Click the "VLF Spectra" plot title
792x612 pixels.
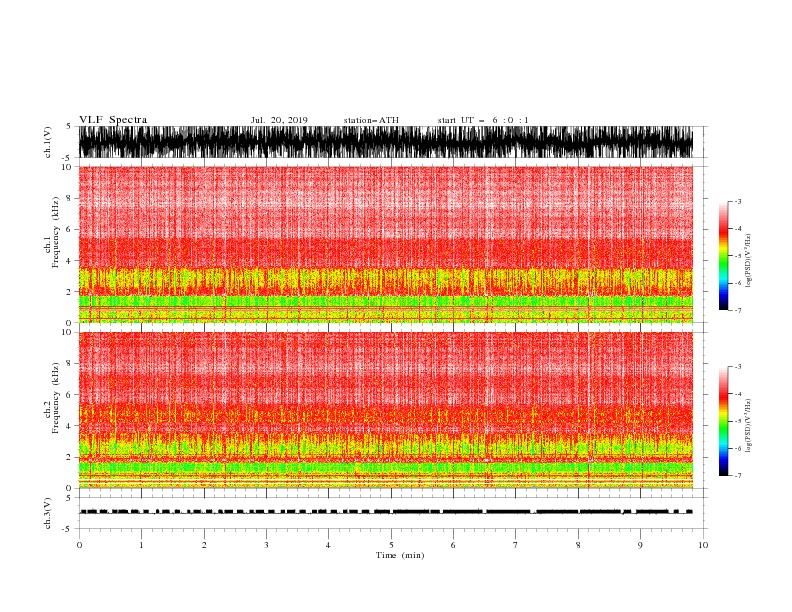[x=113, y=120]
